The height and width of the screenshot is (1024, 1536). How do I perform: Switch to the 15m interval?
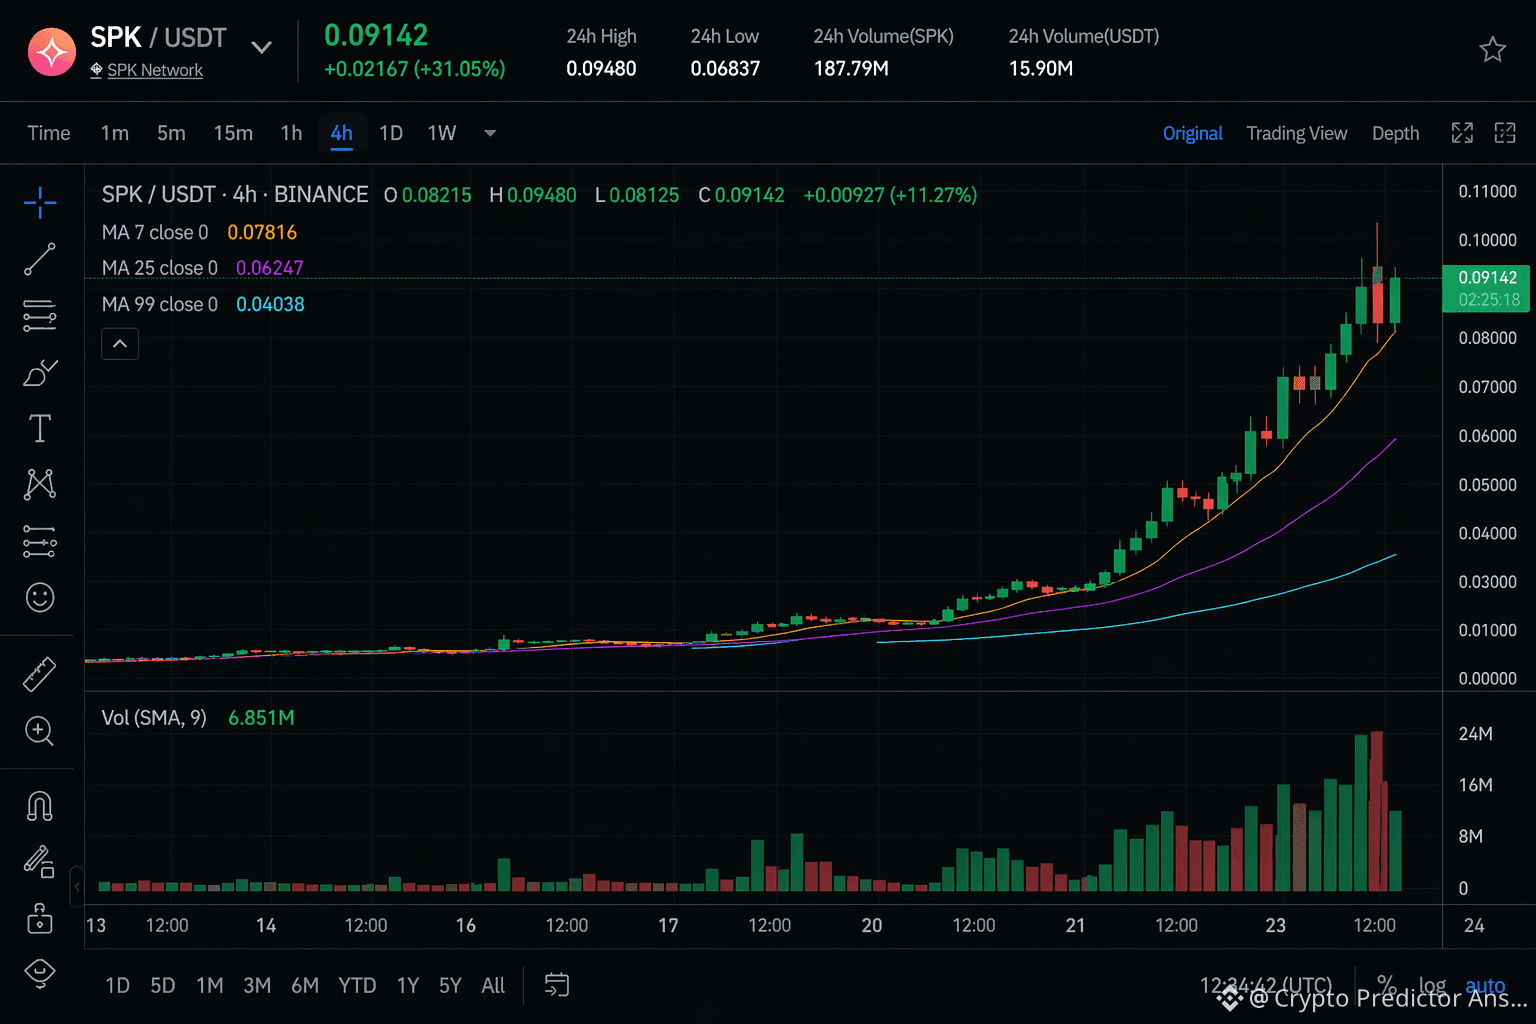(233, 133)
